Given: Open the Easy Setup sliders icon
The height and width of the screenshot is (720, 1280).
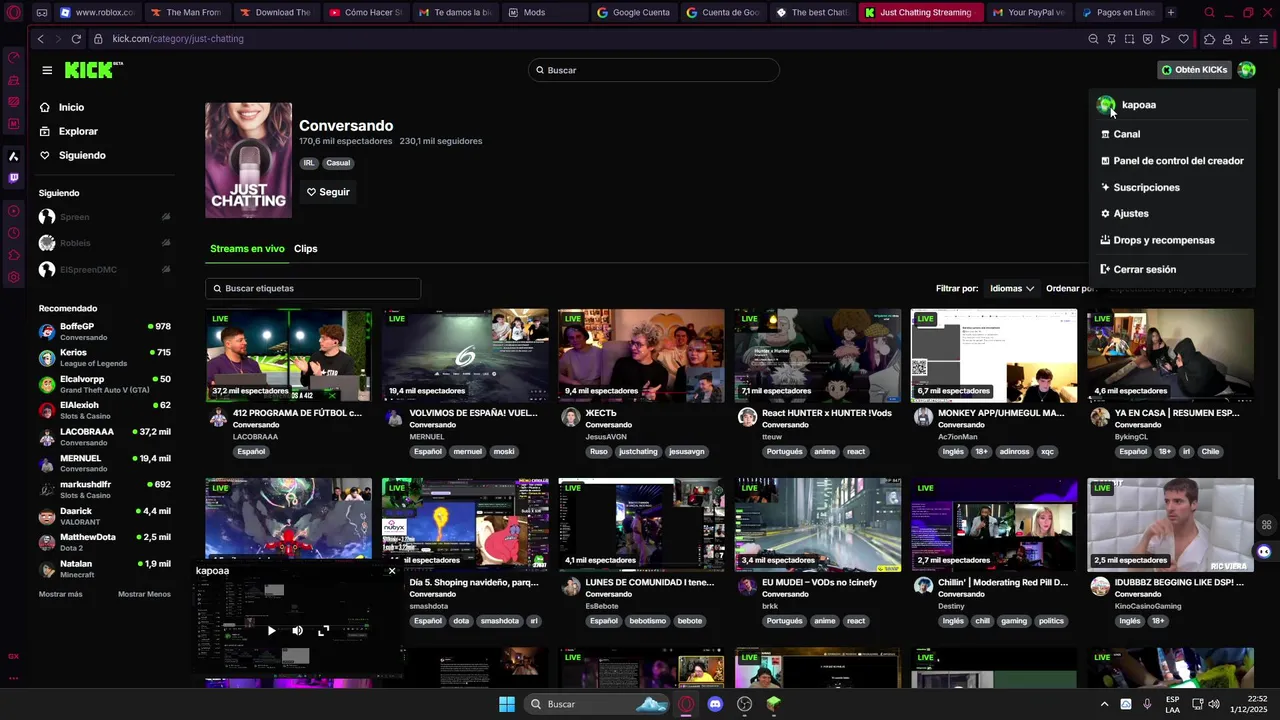Looking at the screenshot, I should pos(1264,39).
